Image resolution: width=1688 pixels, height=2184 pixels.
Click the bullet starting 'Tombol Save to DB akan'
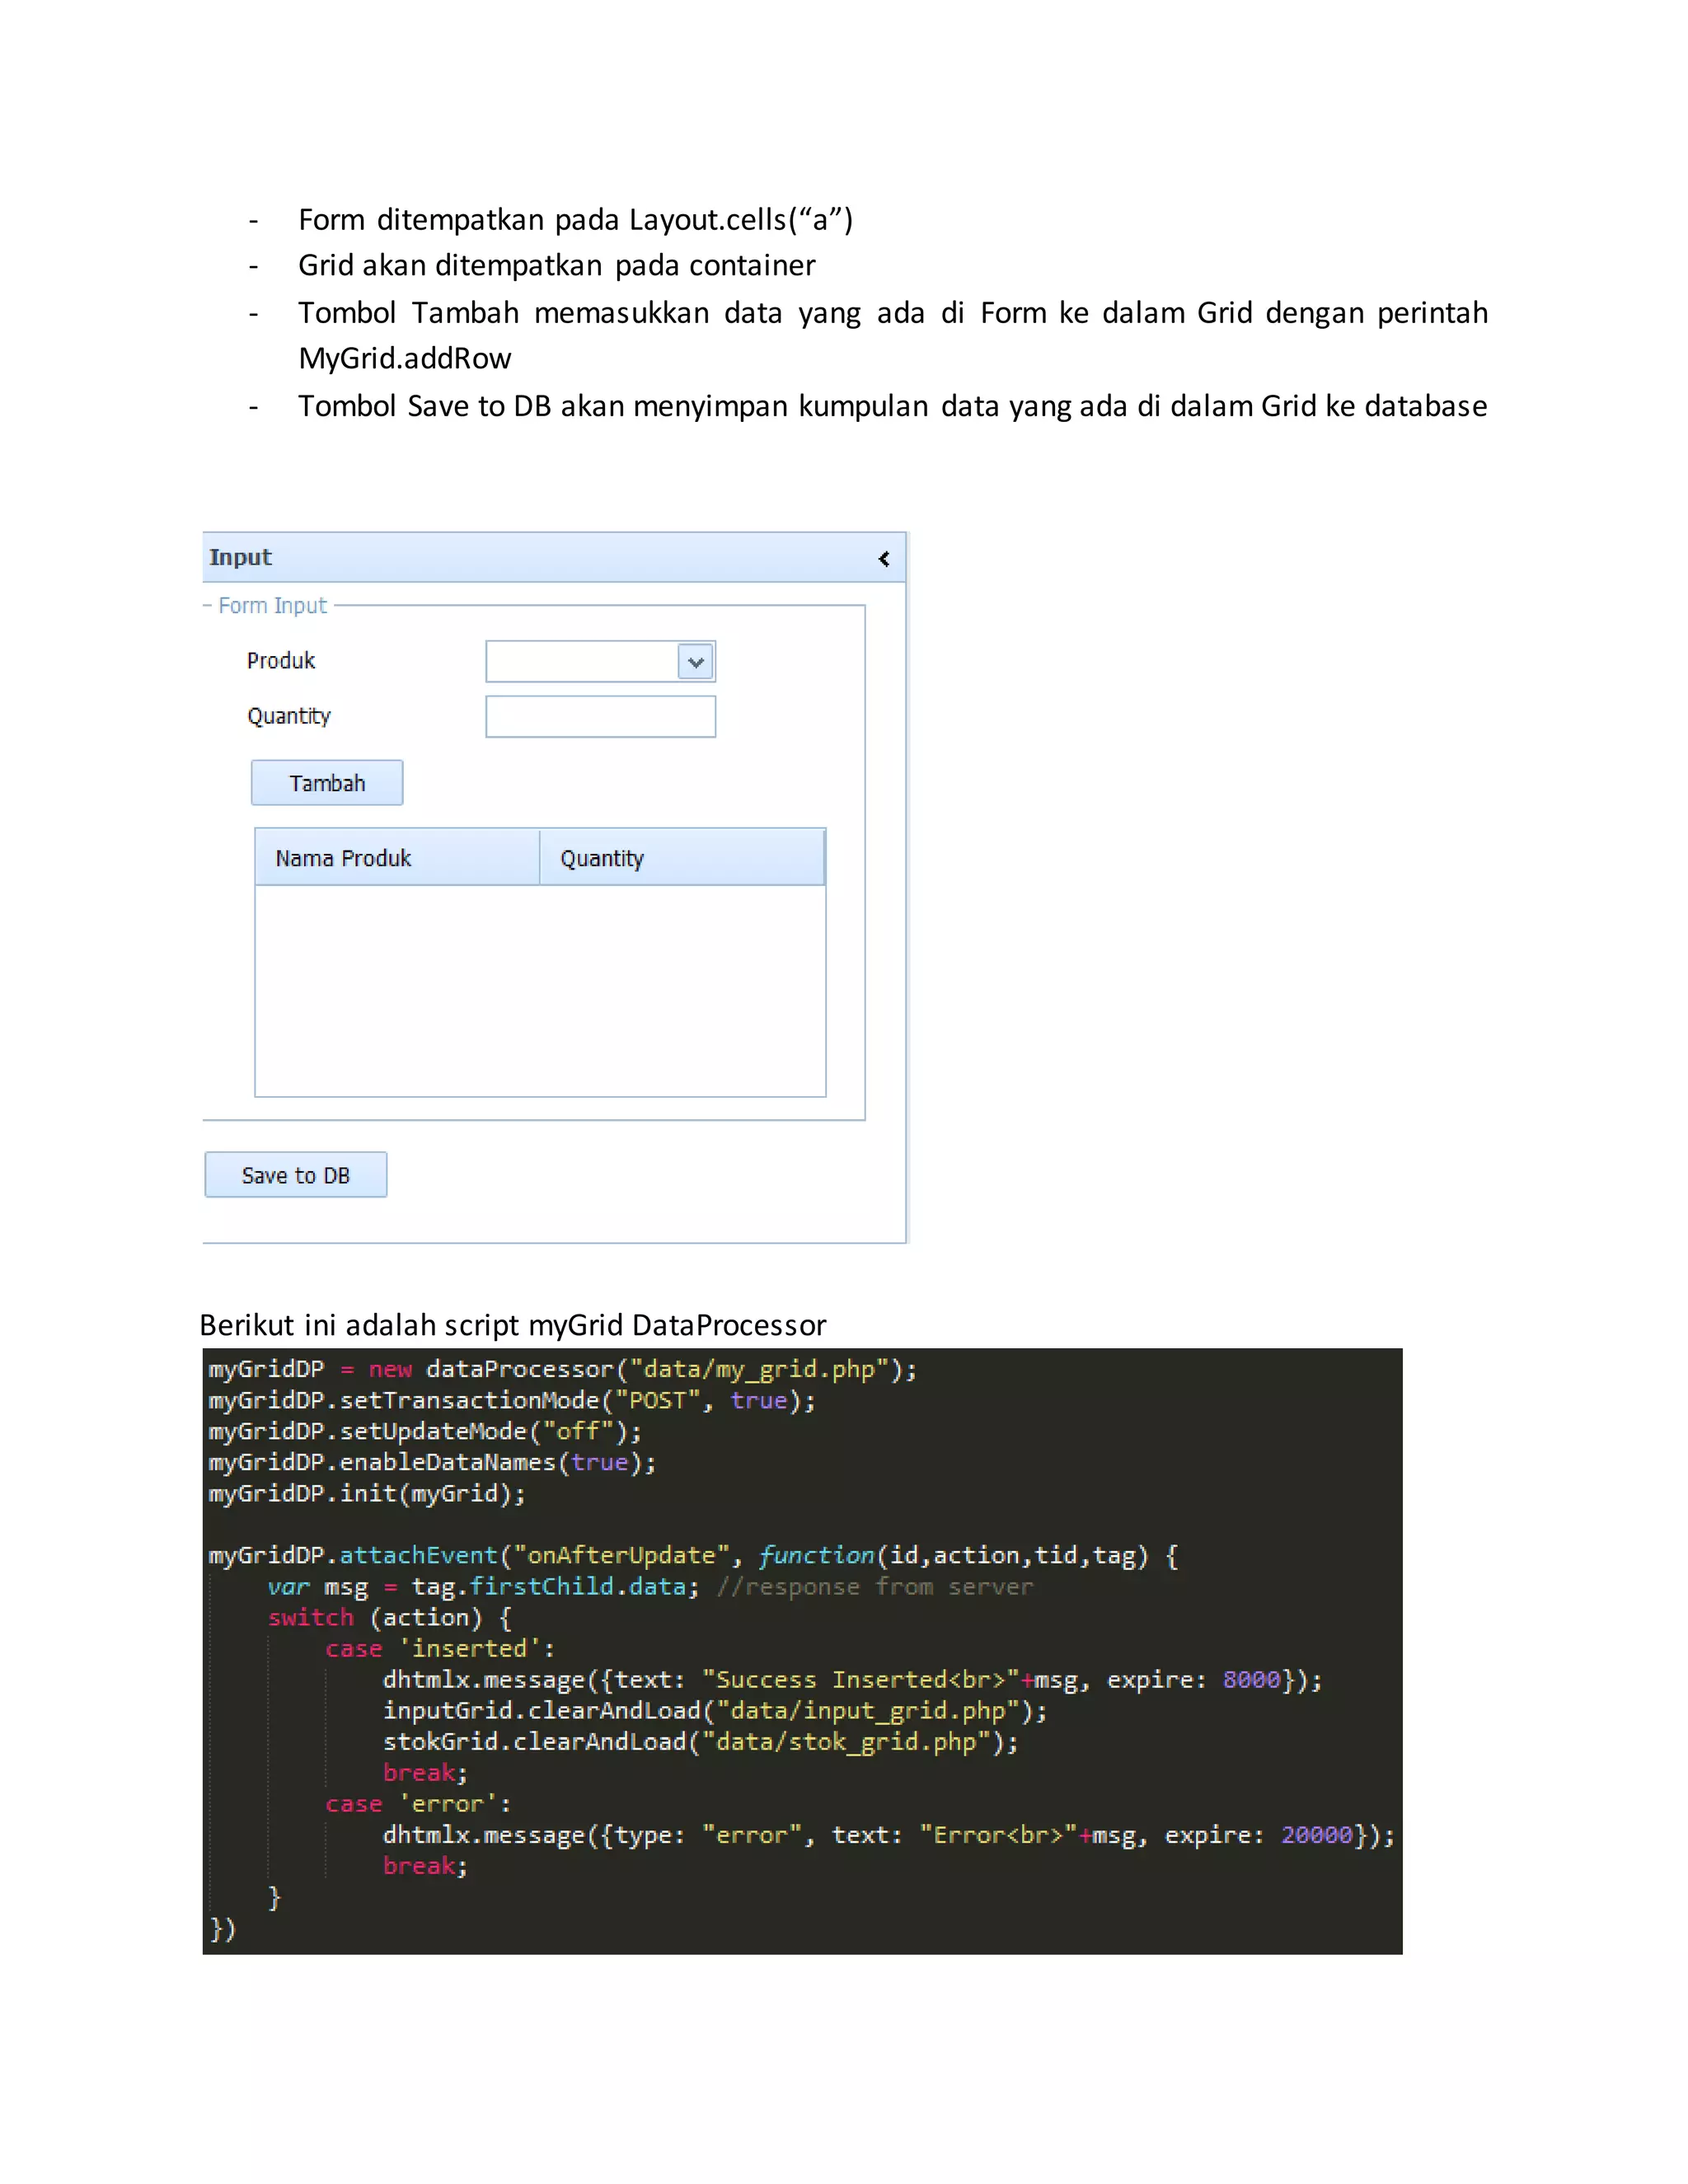pos(893,406)
